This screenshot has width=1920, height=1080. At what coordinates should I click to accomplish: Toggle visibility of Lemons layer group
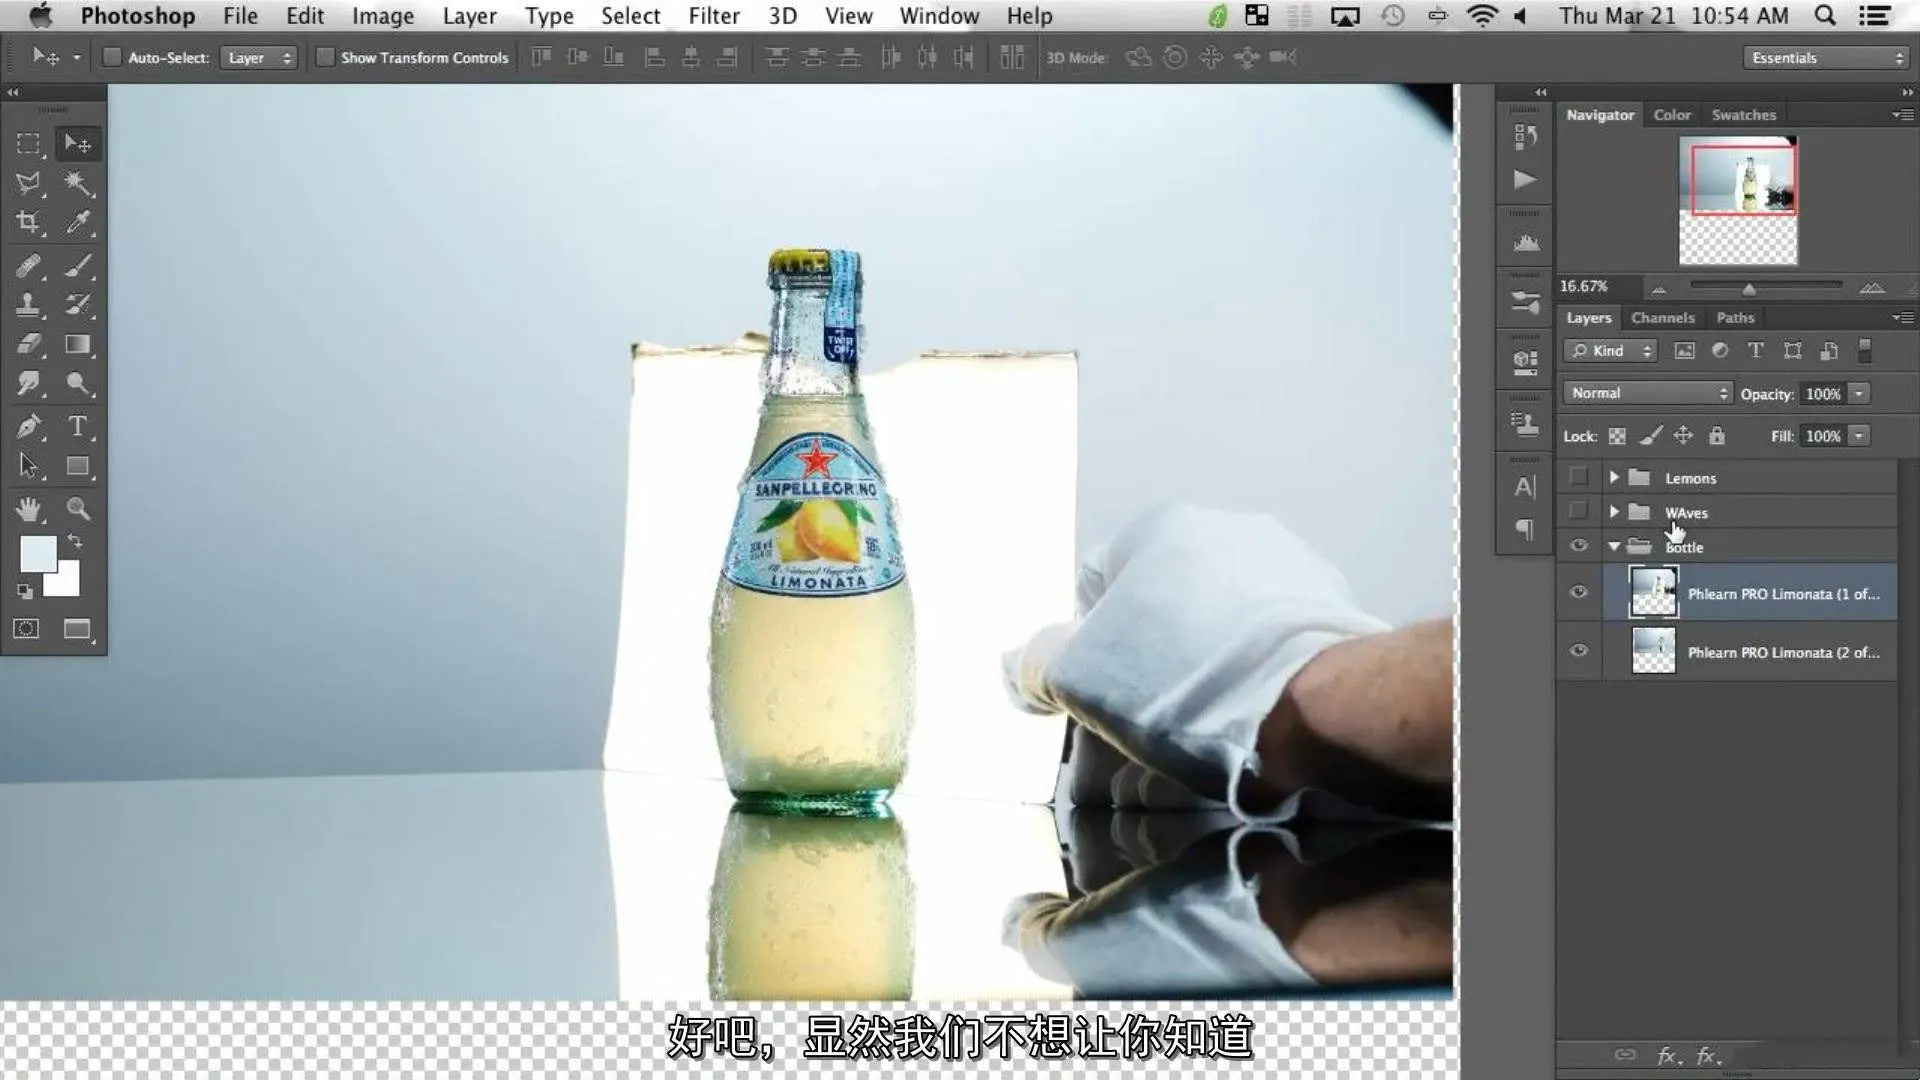click(1578, 477)
